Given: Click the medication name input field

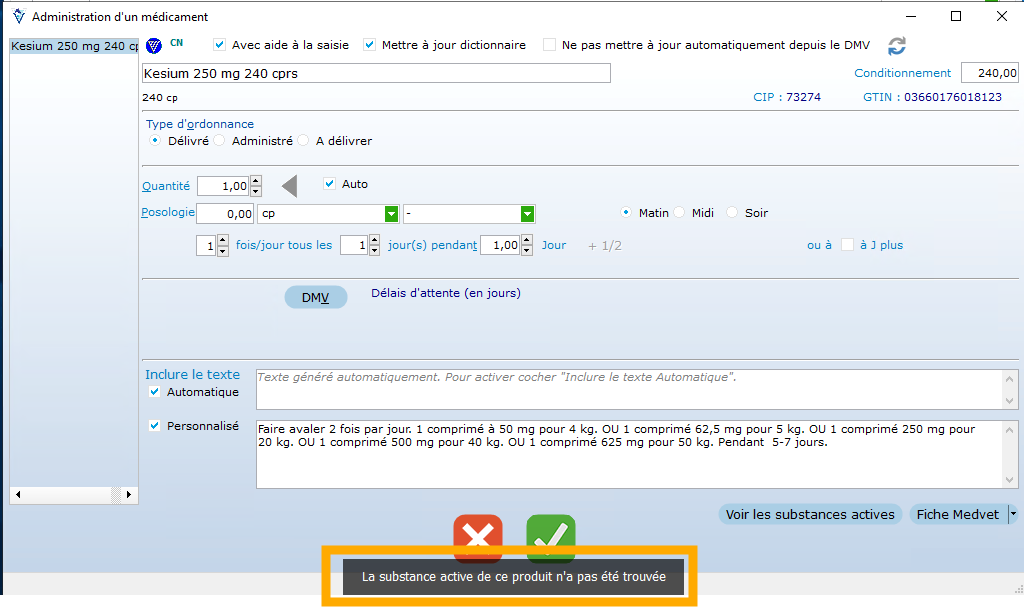Looking at the screenshot, I should pyautogui.click(x=376, y=73).
